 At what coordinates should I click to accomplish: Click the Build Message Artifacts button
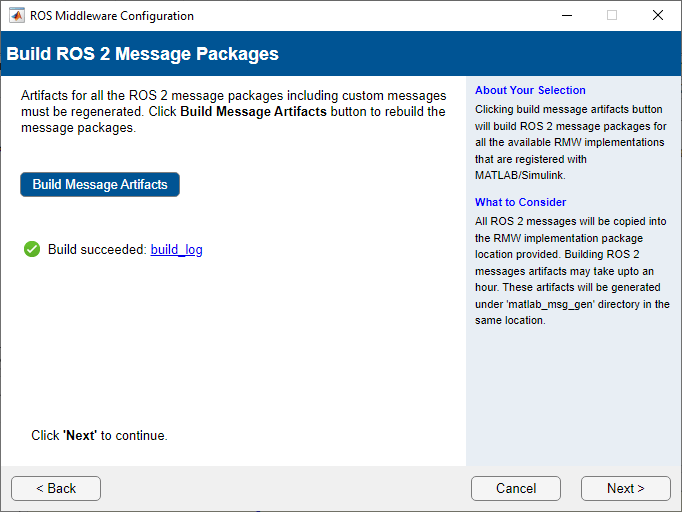click(100, 185)
